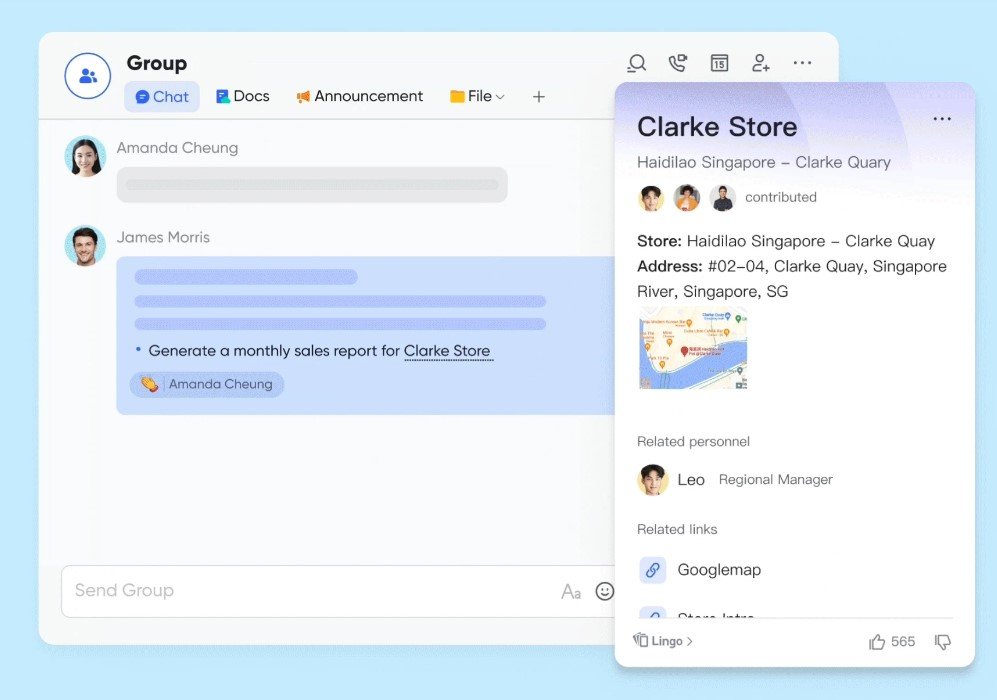Click the Related links heading
The width and height of the screenshot is (997, 700).
677,529
